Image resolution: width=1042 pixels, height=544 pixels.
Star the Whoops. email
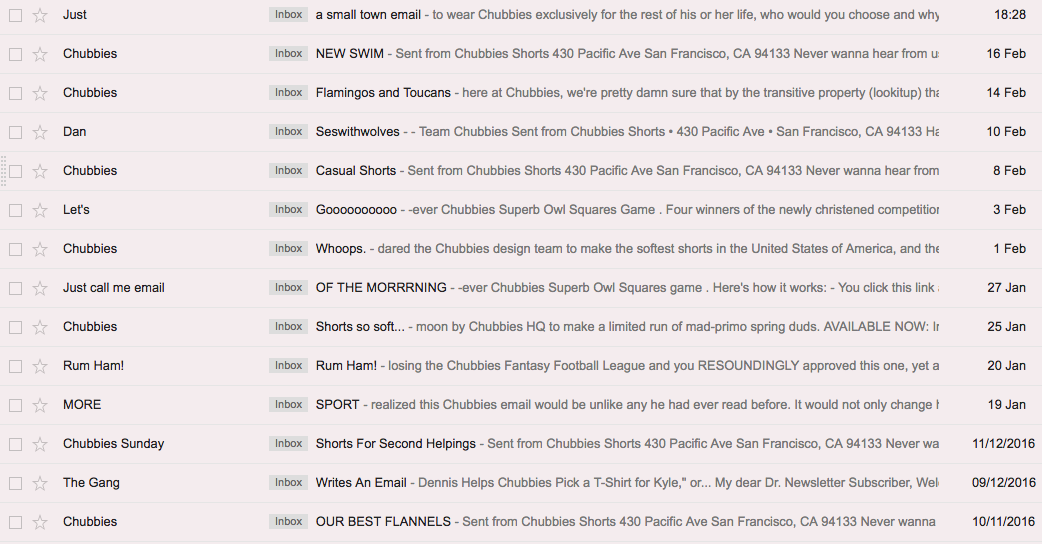(40, 249)
